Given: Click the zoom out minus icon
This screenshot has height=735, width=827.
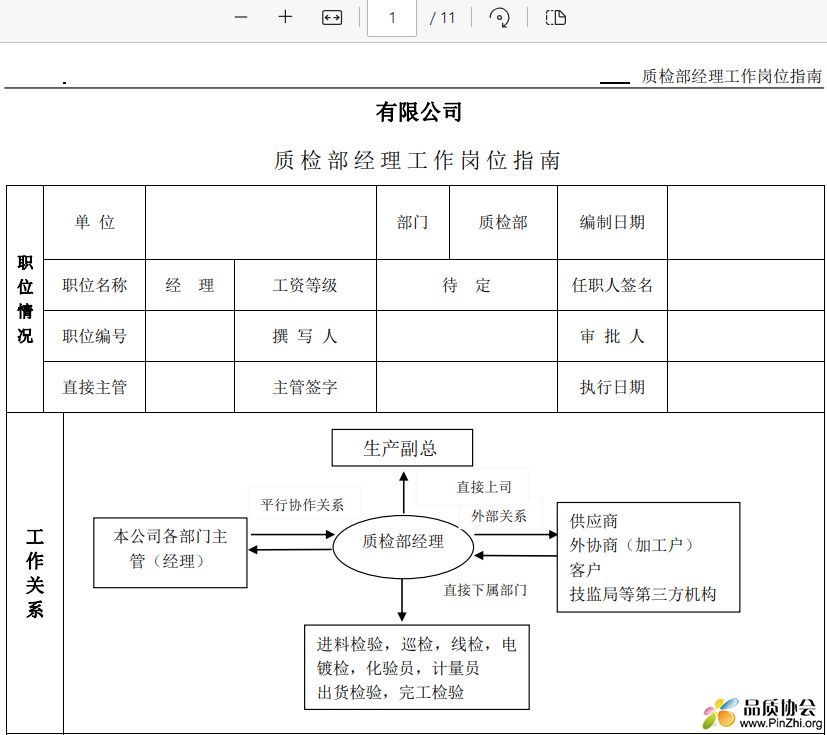Looking at the screenshot, I should pos(241,17).
